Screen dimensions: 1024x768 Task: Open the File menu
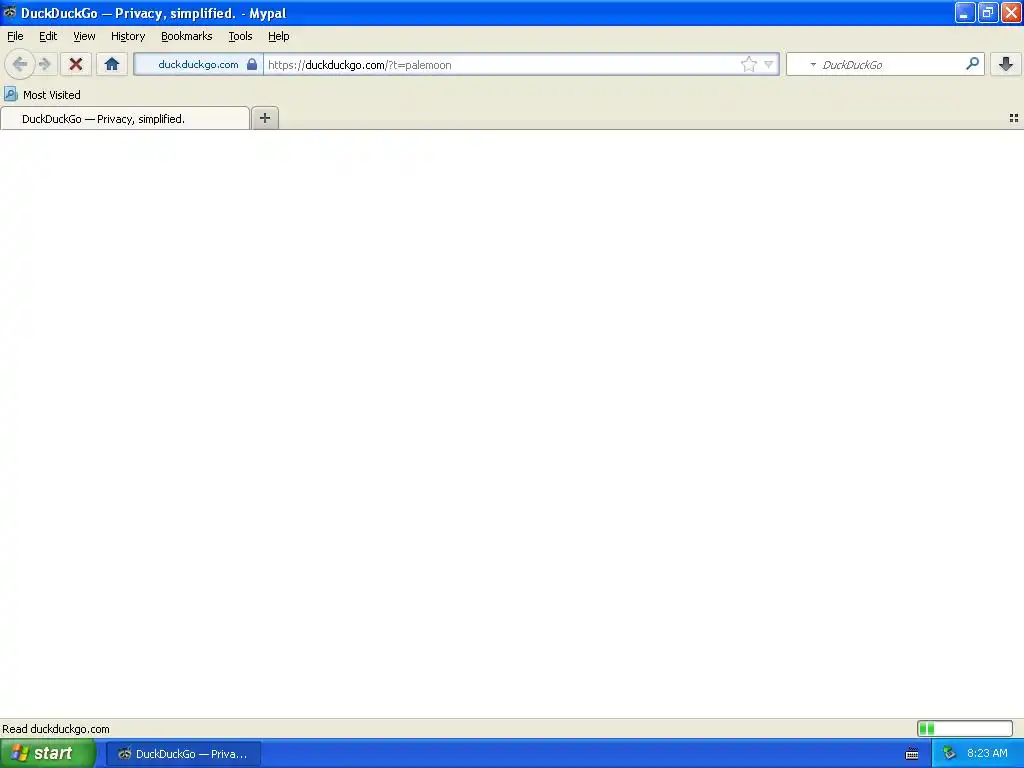(15, 36)
